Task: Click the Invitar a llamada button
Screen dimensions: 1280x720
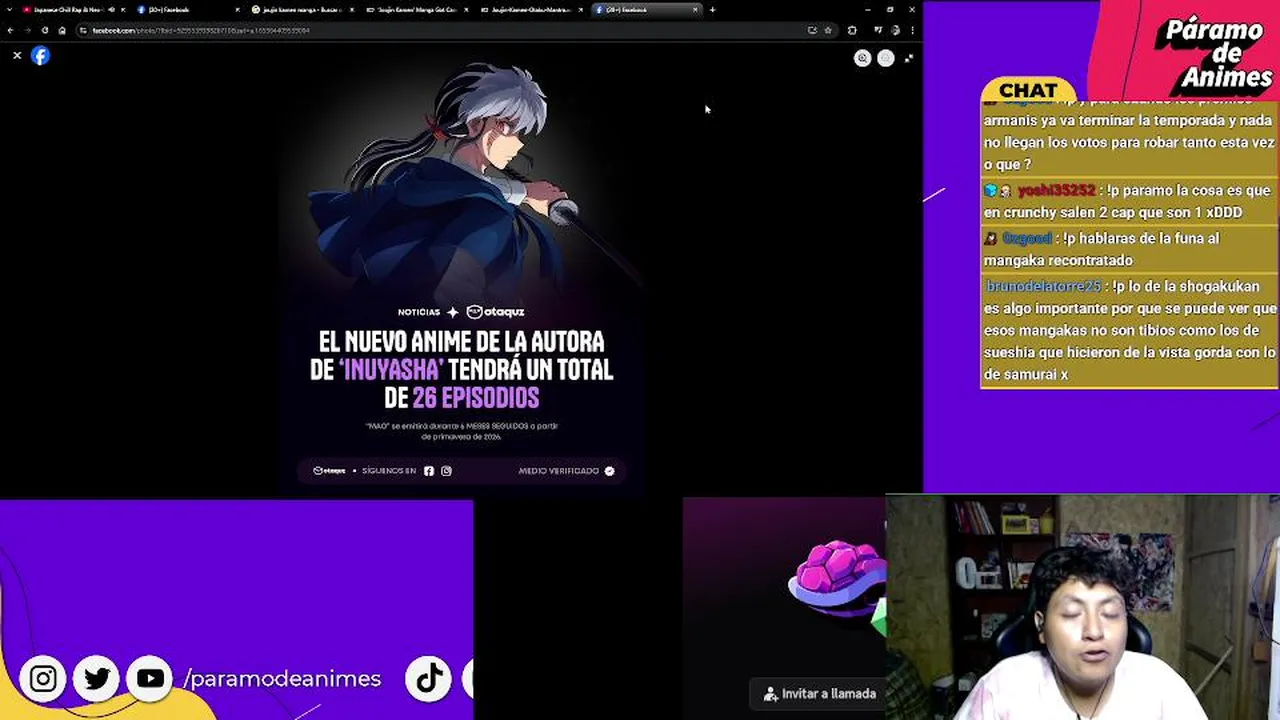Action: click(819, 693)
